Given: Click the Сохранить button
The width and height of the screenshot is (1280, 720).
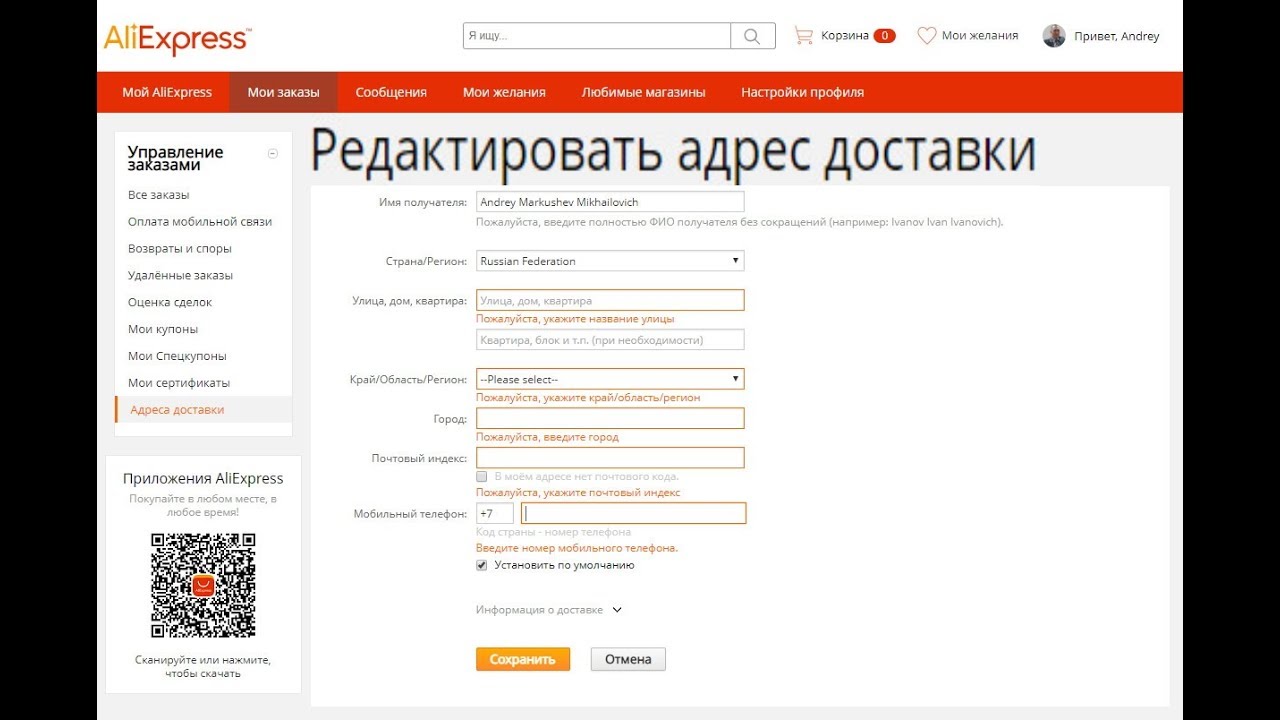Looking at the screenshot, I should click(523, 659).
